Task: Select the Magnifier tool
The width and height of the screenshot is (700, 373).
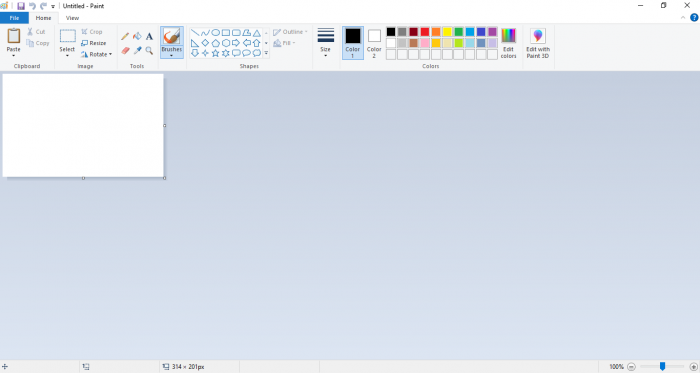Action: (149, 51)
